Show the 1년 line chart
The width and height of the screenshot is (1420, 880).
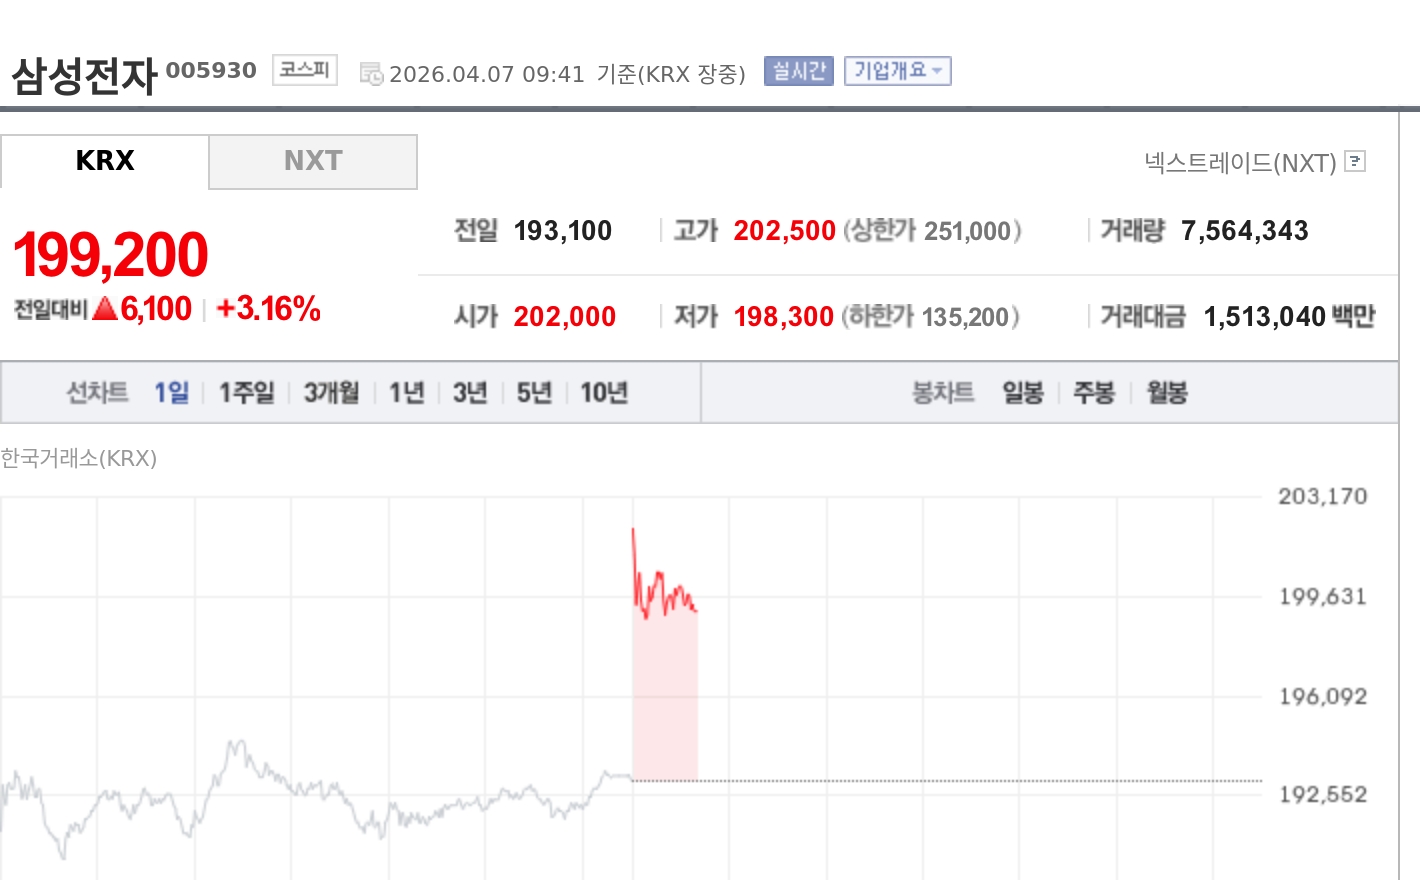(x=406, y=393)
